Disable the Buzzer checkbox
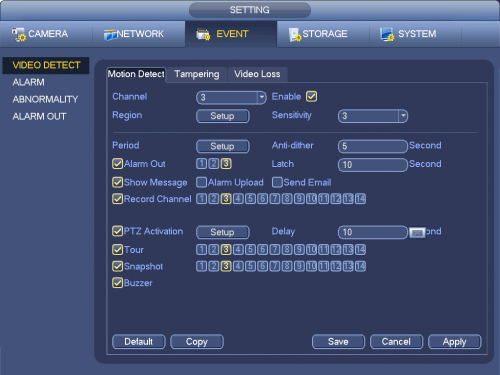 117,283
